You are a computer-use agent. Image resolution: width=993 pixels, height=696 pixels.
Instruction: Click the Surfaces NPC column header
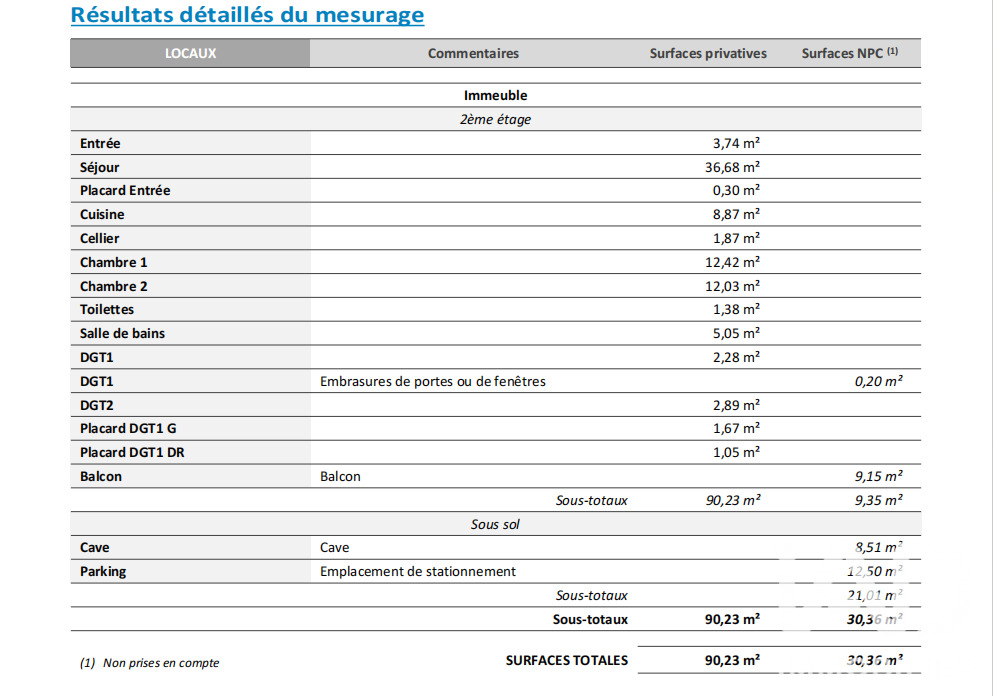click(849, 53)
